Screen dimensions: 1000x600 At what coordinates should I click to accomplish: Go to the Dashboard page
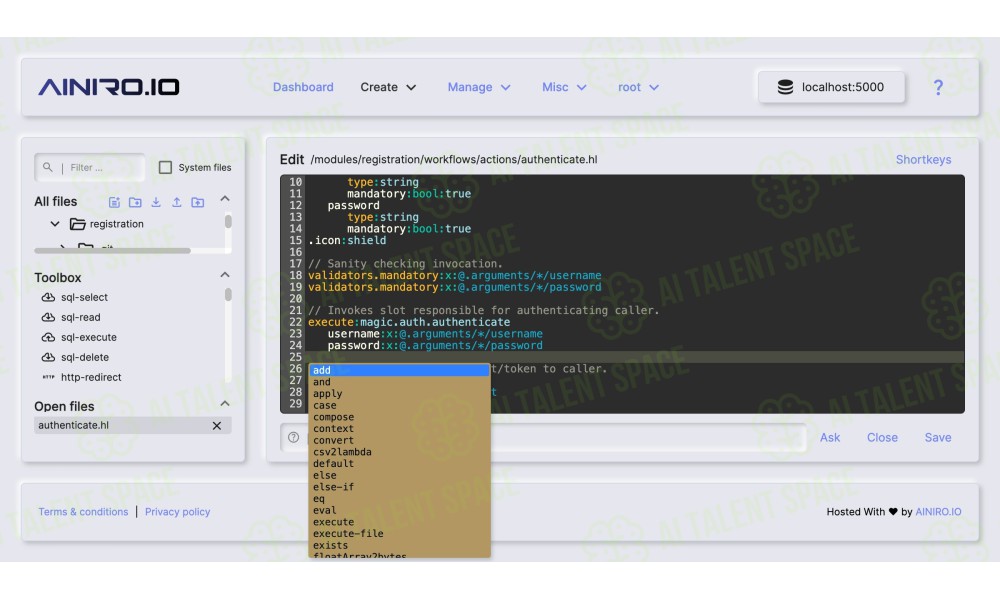pyautogui.click(x=303, y=87)
